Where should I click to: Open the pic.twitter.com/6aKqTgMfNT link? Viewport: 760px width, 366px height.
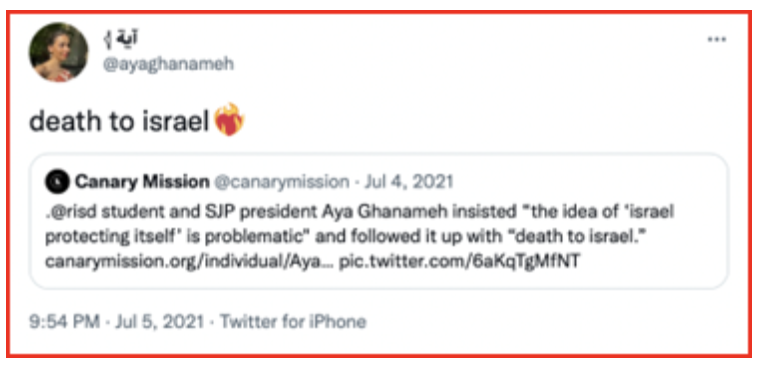(x=459, y=262)
